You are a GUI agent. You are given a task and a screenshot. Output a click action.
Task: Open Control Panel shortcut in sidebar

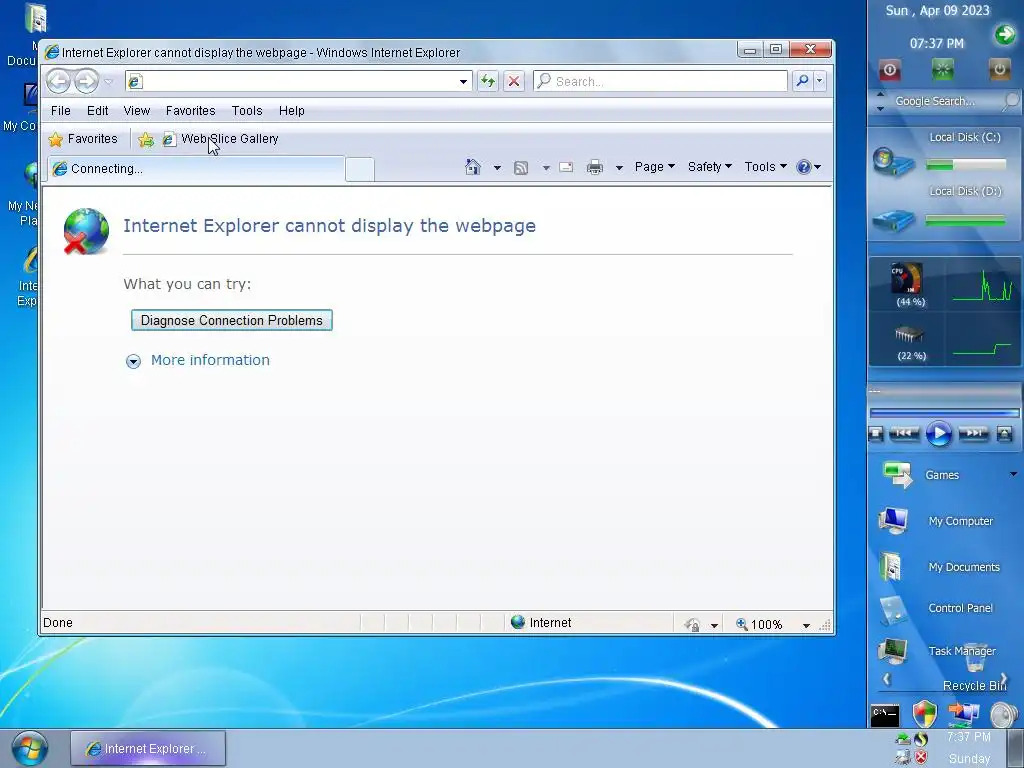pyautogui.click(x=935, y=609)
